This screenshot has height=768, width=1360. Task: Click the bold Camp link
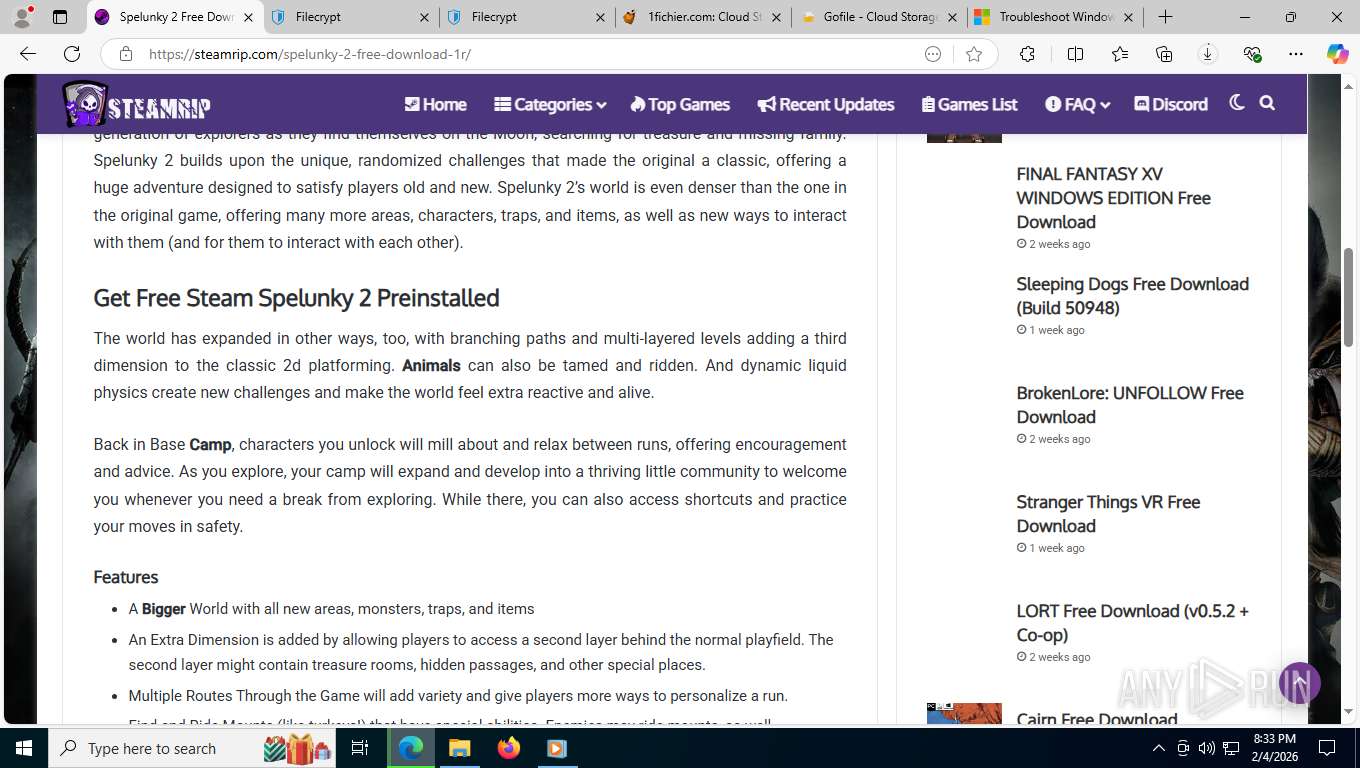(x=210, y=444)
